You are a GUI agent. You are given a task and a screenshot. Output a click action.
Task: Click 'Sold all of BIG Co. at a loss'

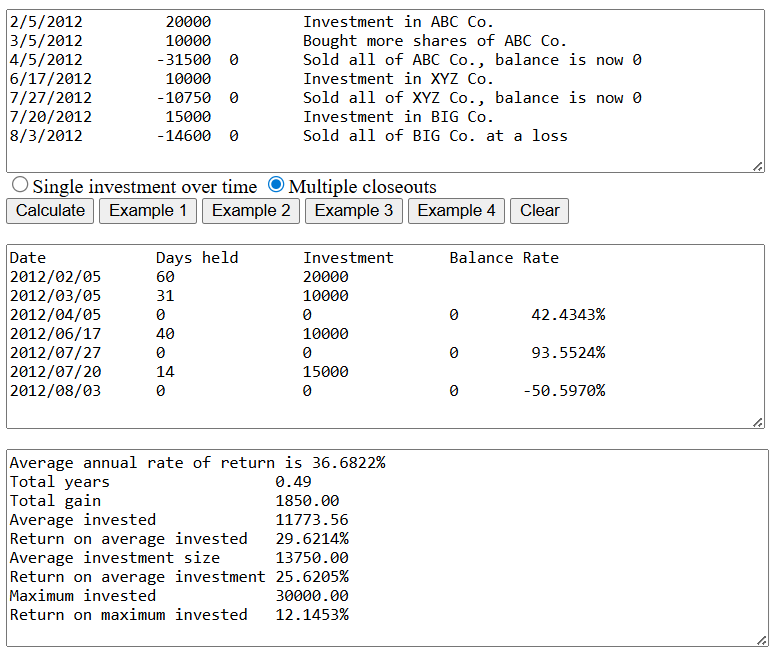point(435,136)
